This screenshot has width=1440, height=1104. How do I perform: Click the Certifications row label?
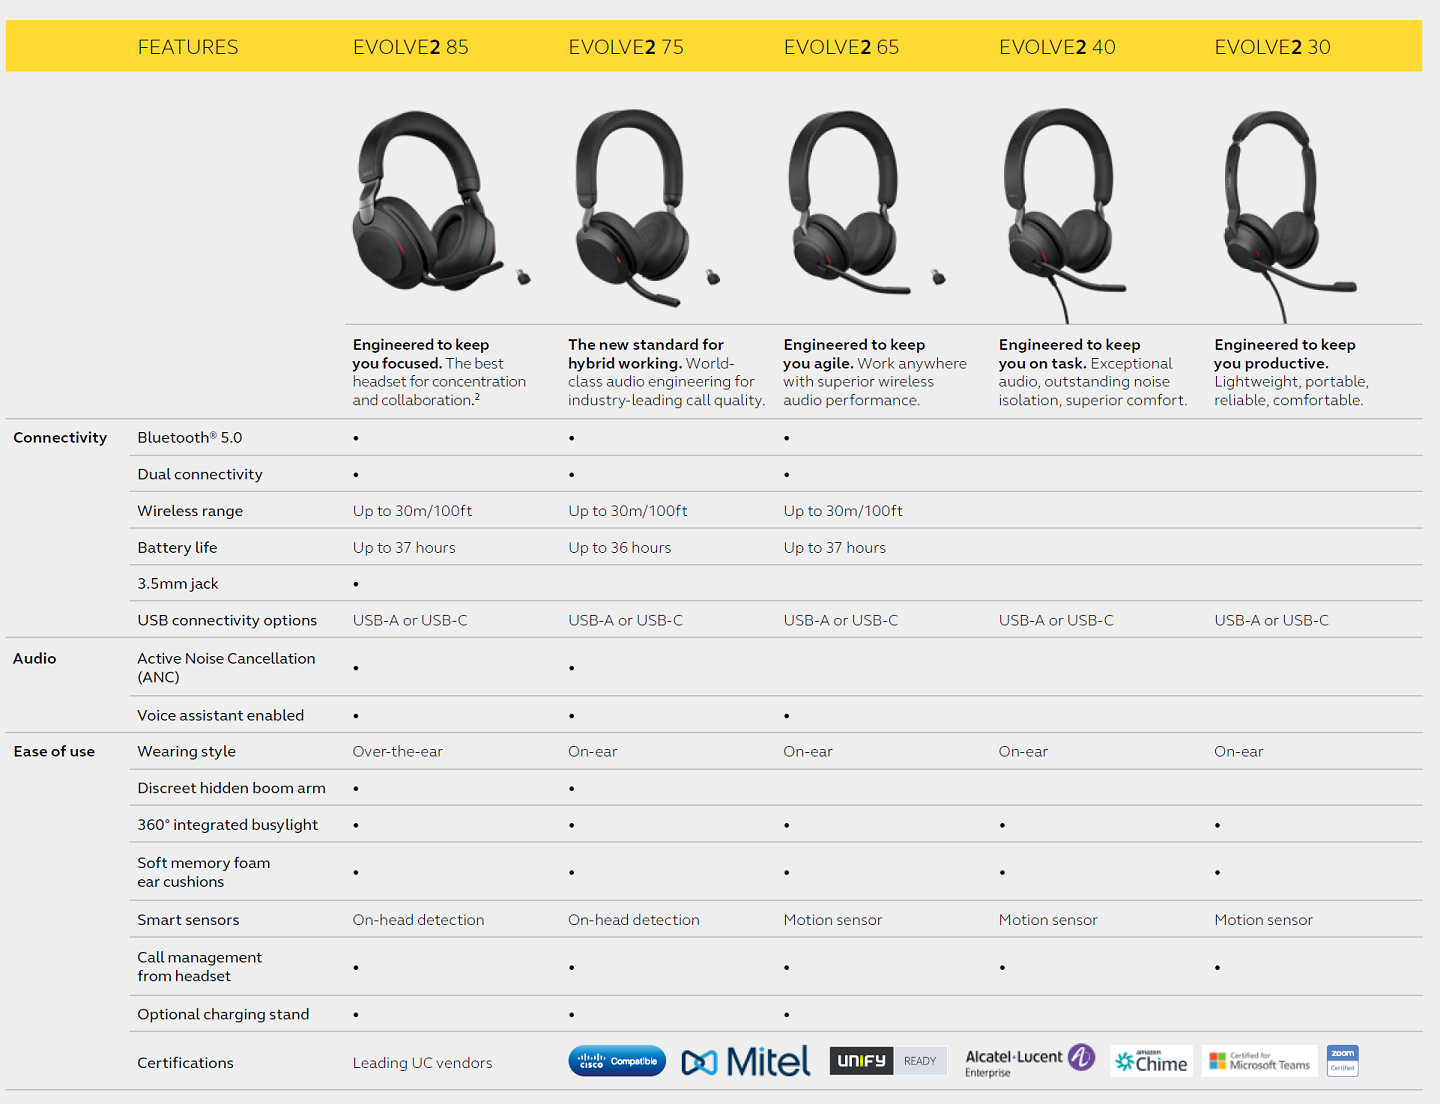pos(185,1063)
